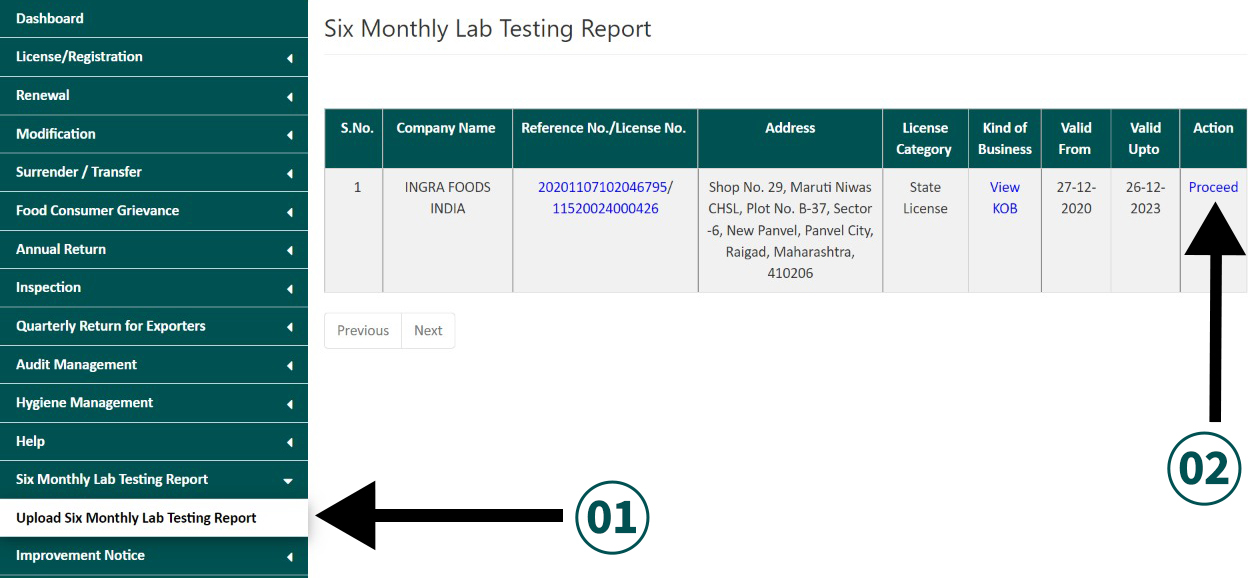Go to the Previous page

(x=363, y=331)
